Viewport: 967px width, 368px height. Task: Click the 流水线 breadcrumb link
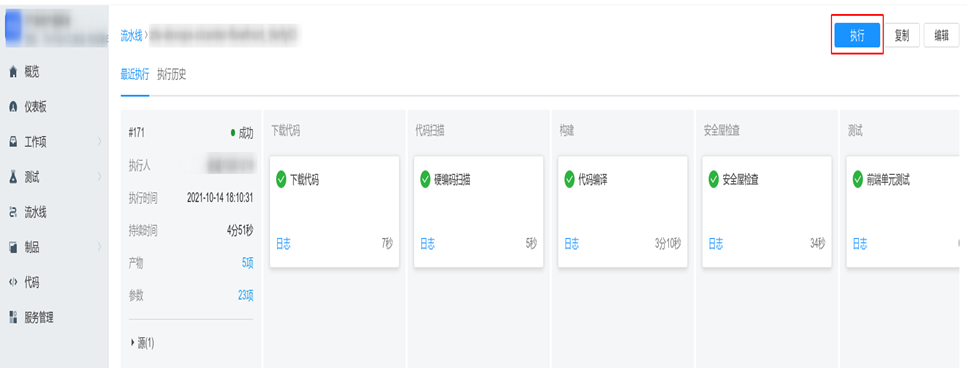131,36
